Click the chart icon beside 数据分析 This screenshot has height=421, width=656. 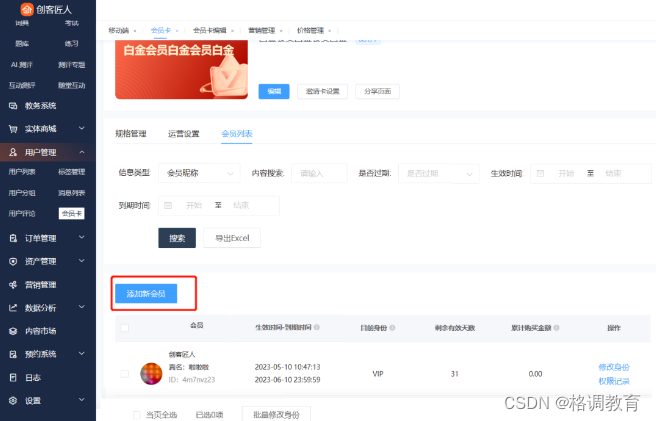(13, 308)
